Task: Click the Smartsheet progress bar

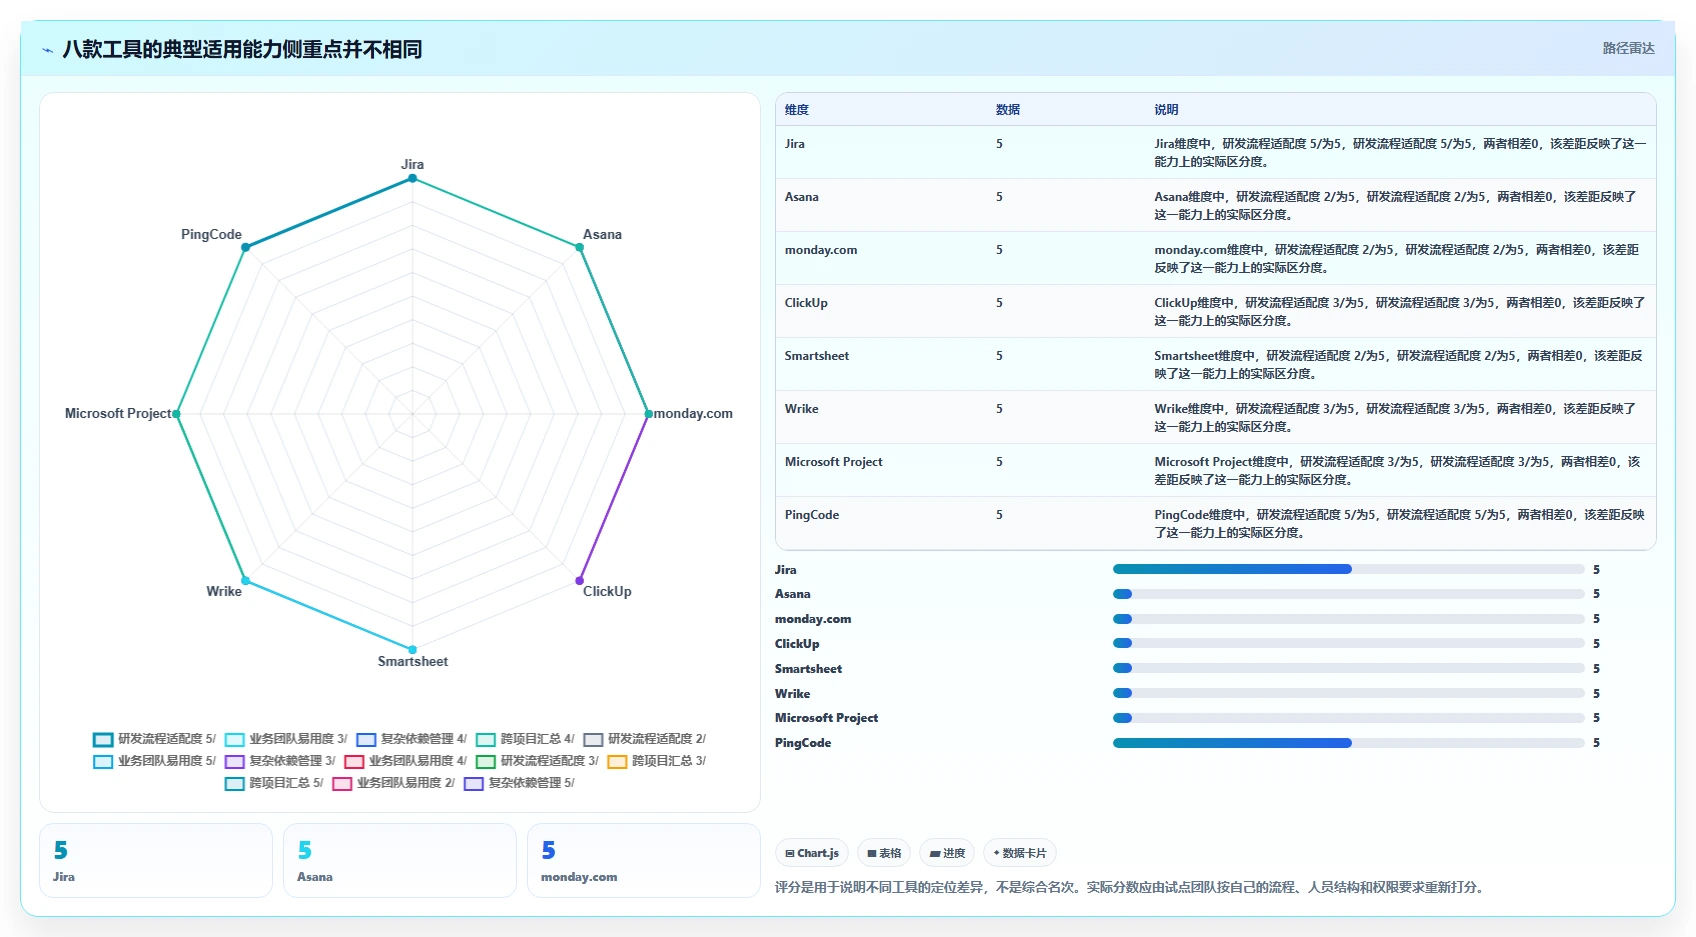Action: coord(1348,668)
